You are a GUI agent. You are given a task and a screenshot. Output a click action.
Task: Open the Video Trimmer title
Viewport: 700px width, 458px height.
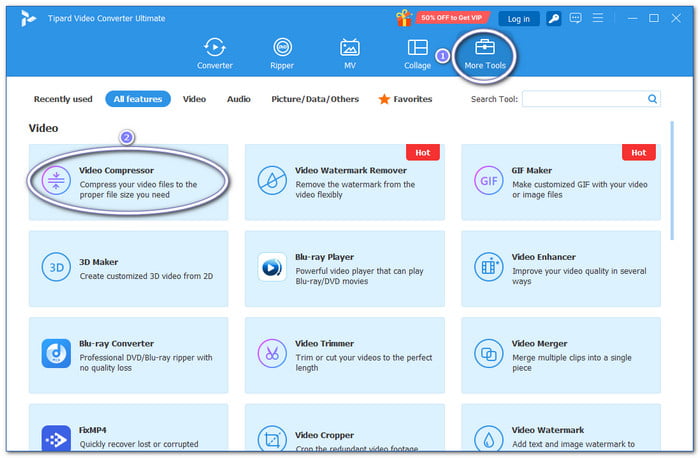(x=325, y=344)
